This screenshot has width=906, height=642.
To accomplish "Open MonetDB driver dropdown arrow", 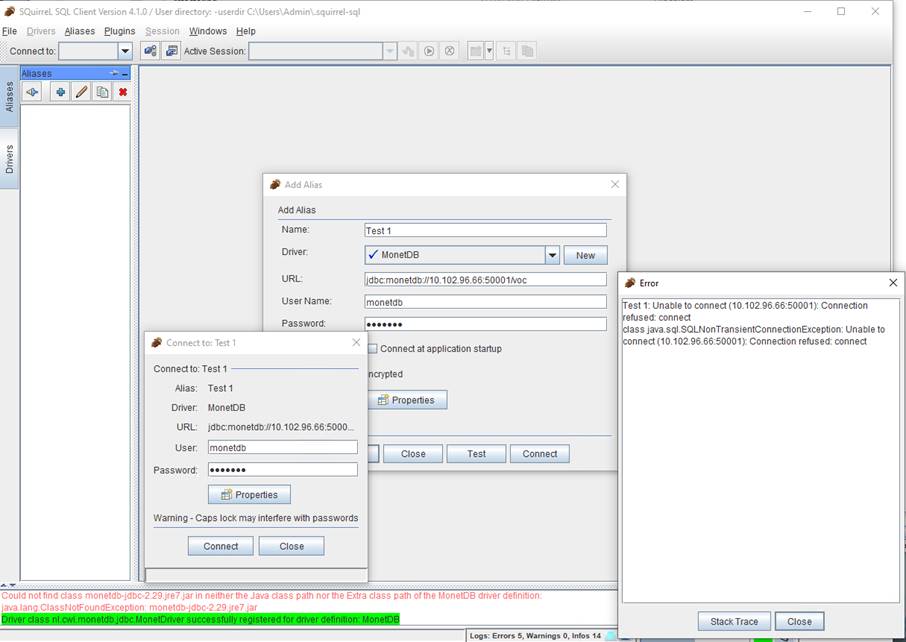I will tap(552, 255).
